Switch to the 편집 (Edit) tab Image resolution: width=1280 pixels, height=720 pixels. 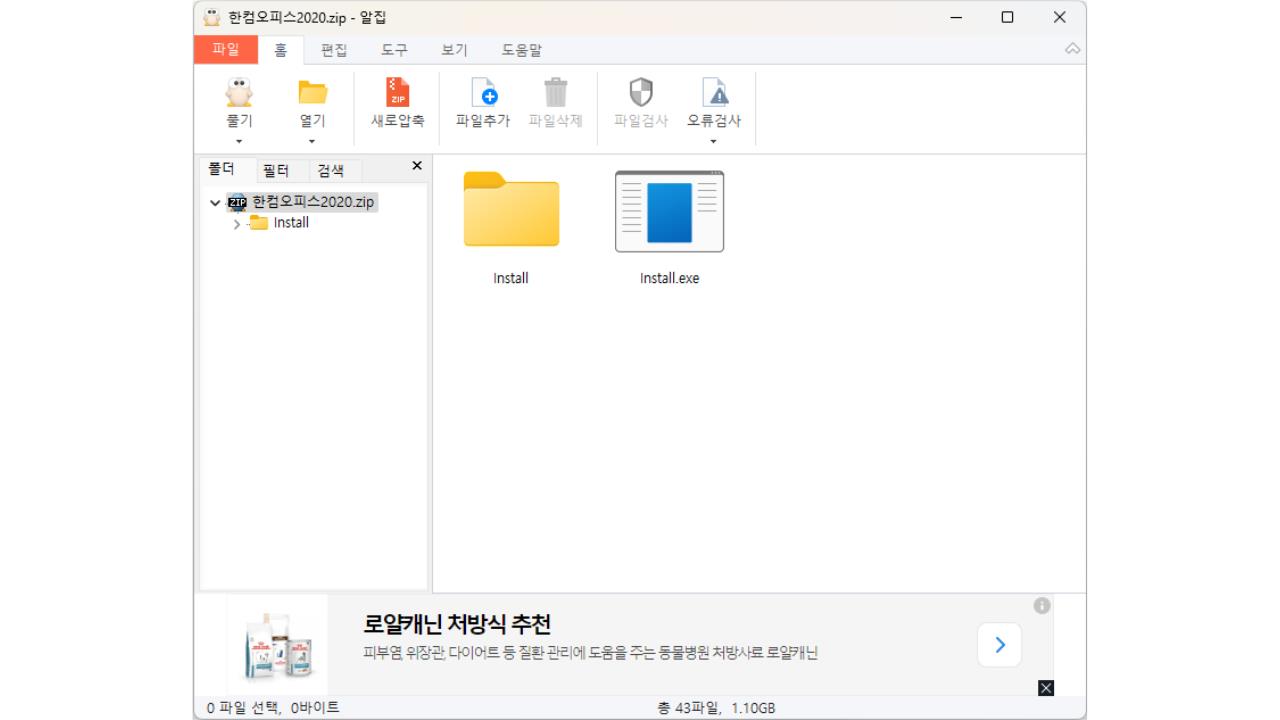[x=333, y=50]
